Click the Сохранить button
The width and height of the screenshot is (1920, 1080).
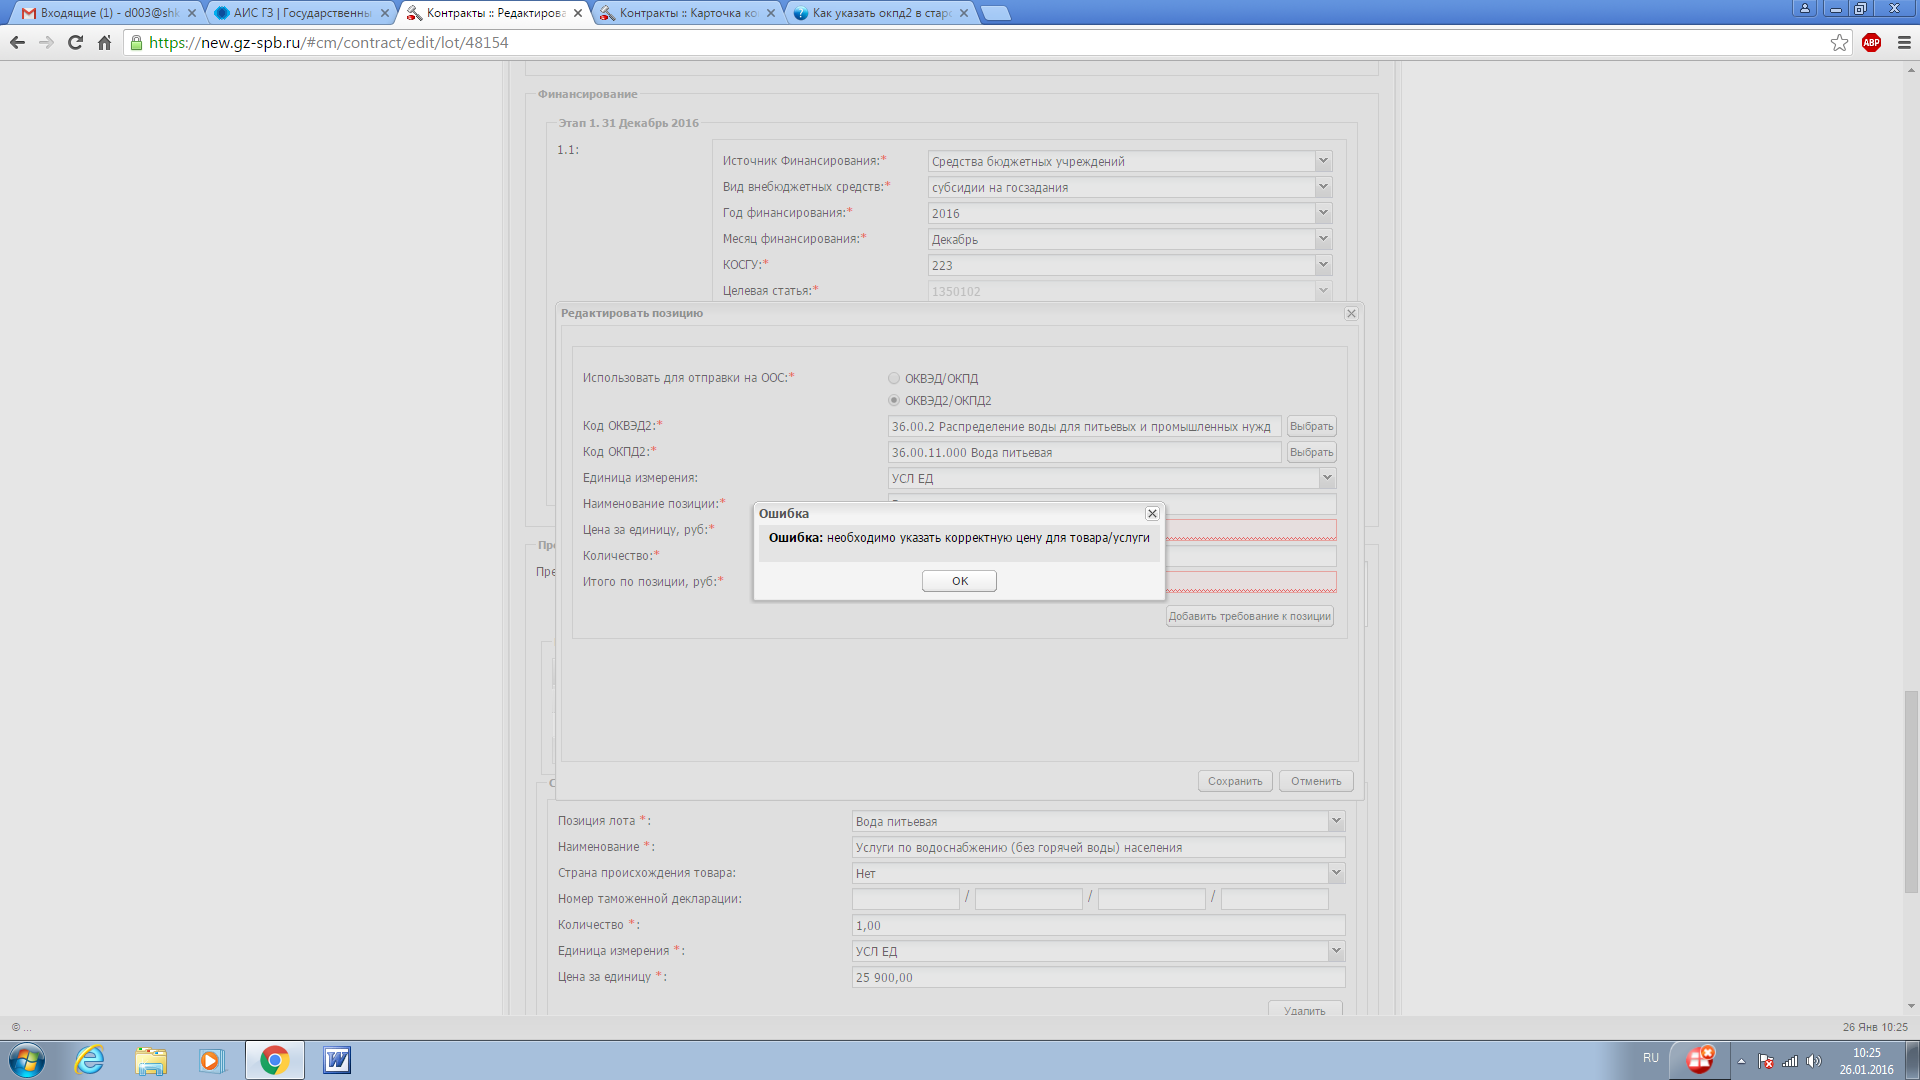[1235, 781]
